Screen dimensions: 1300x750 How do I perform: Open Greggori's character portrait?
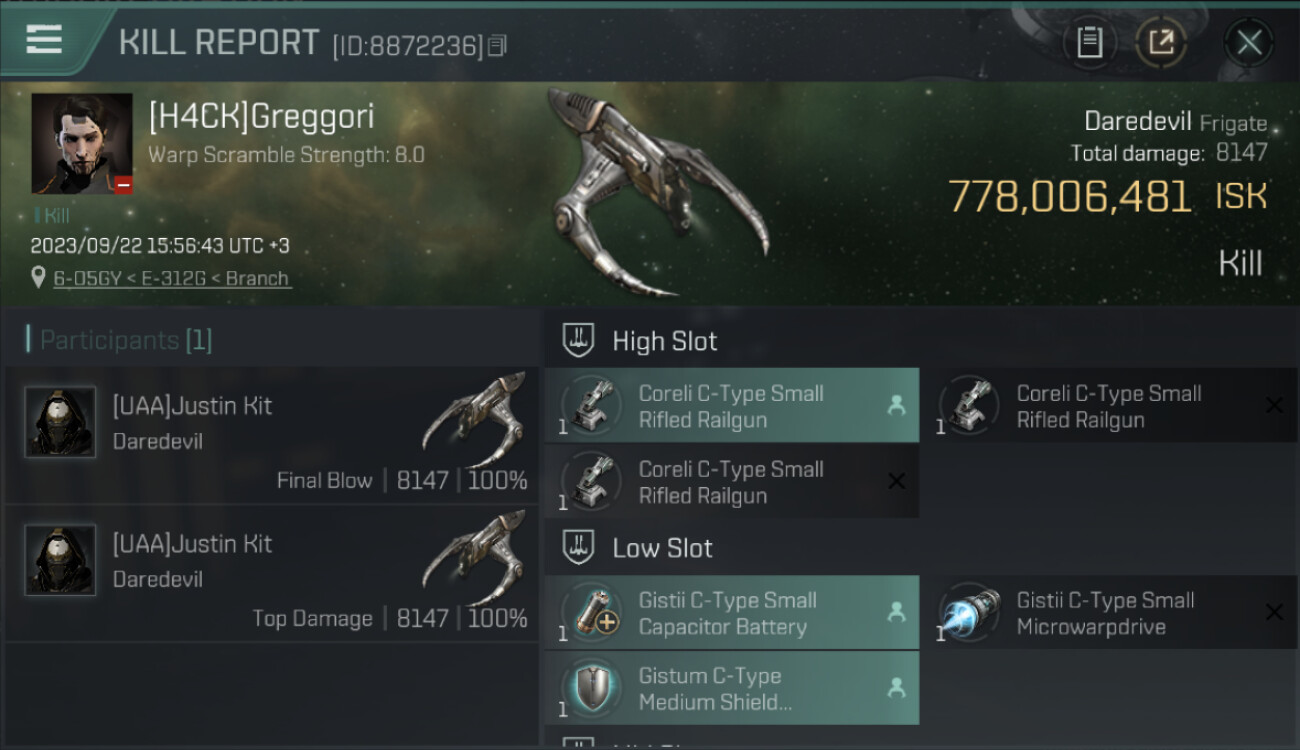(x=82, y=144)
